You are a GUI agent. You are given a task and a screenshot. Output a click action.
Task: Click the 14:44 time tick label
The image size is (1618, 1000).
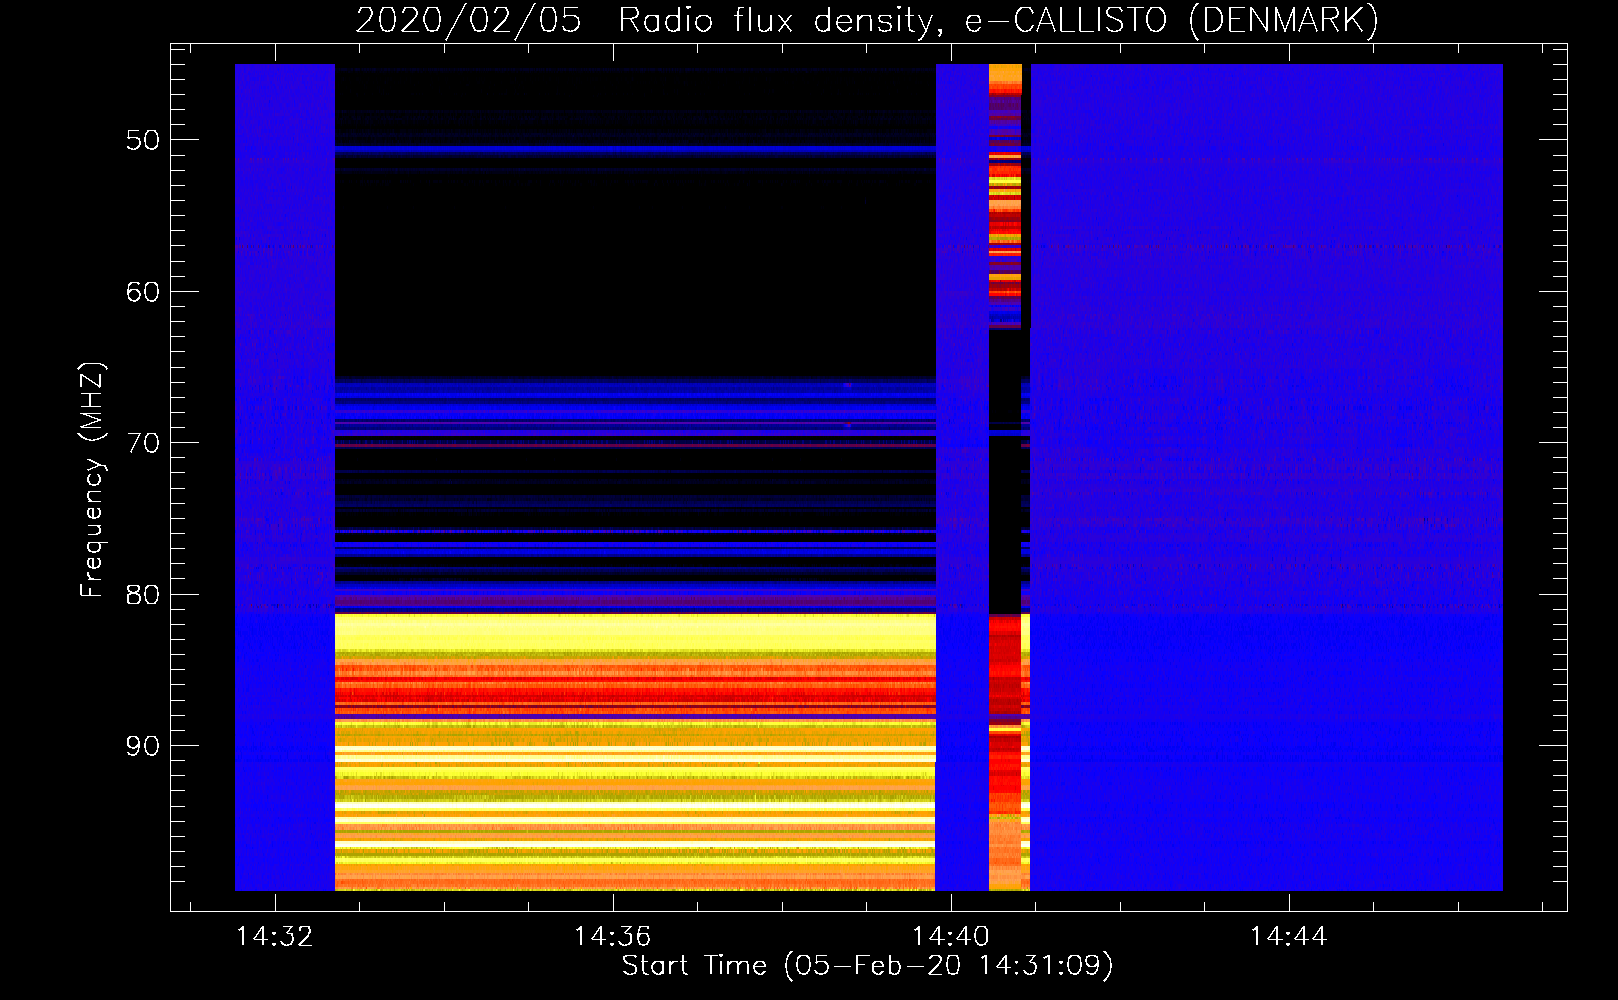(x=1288, y=937)
